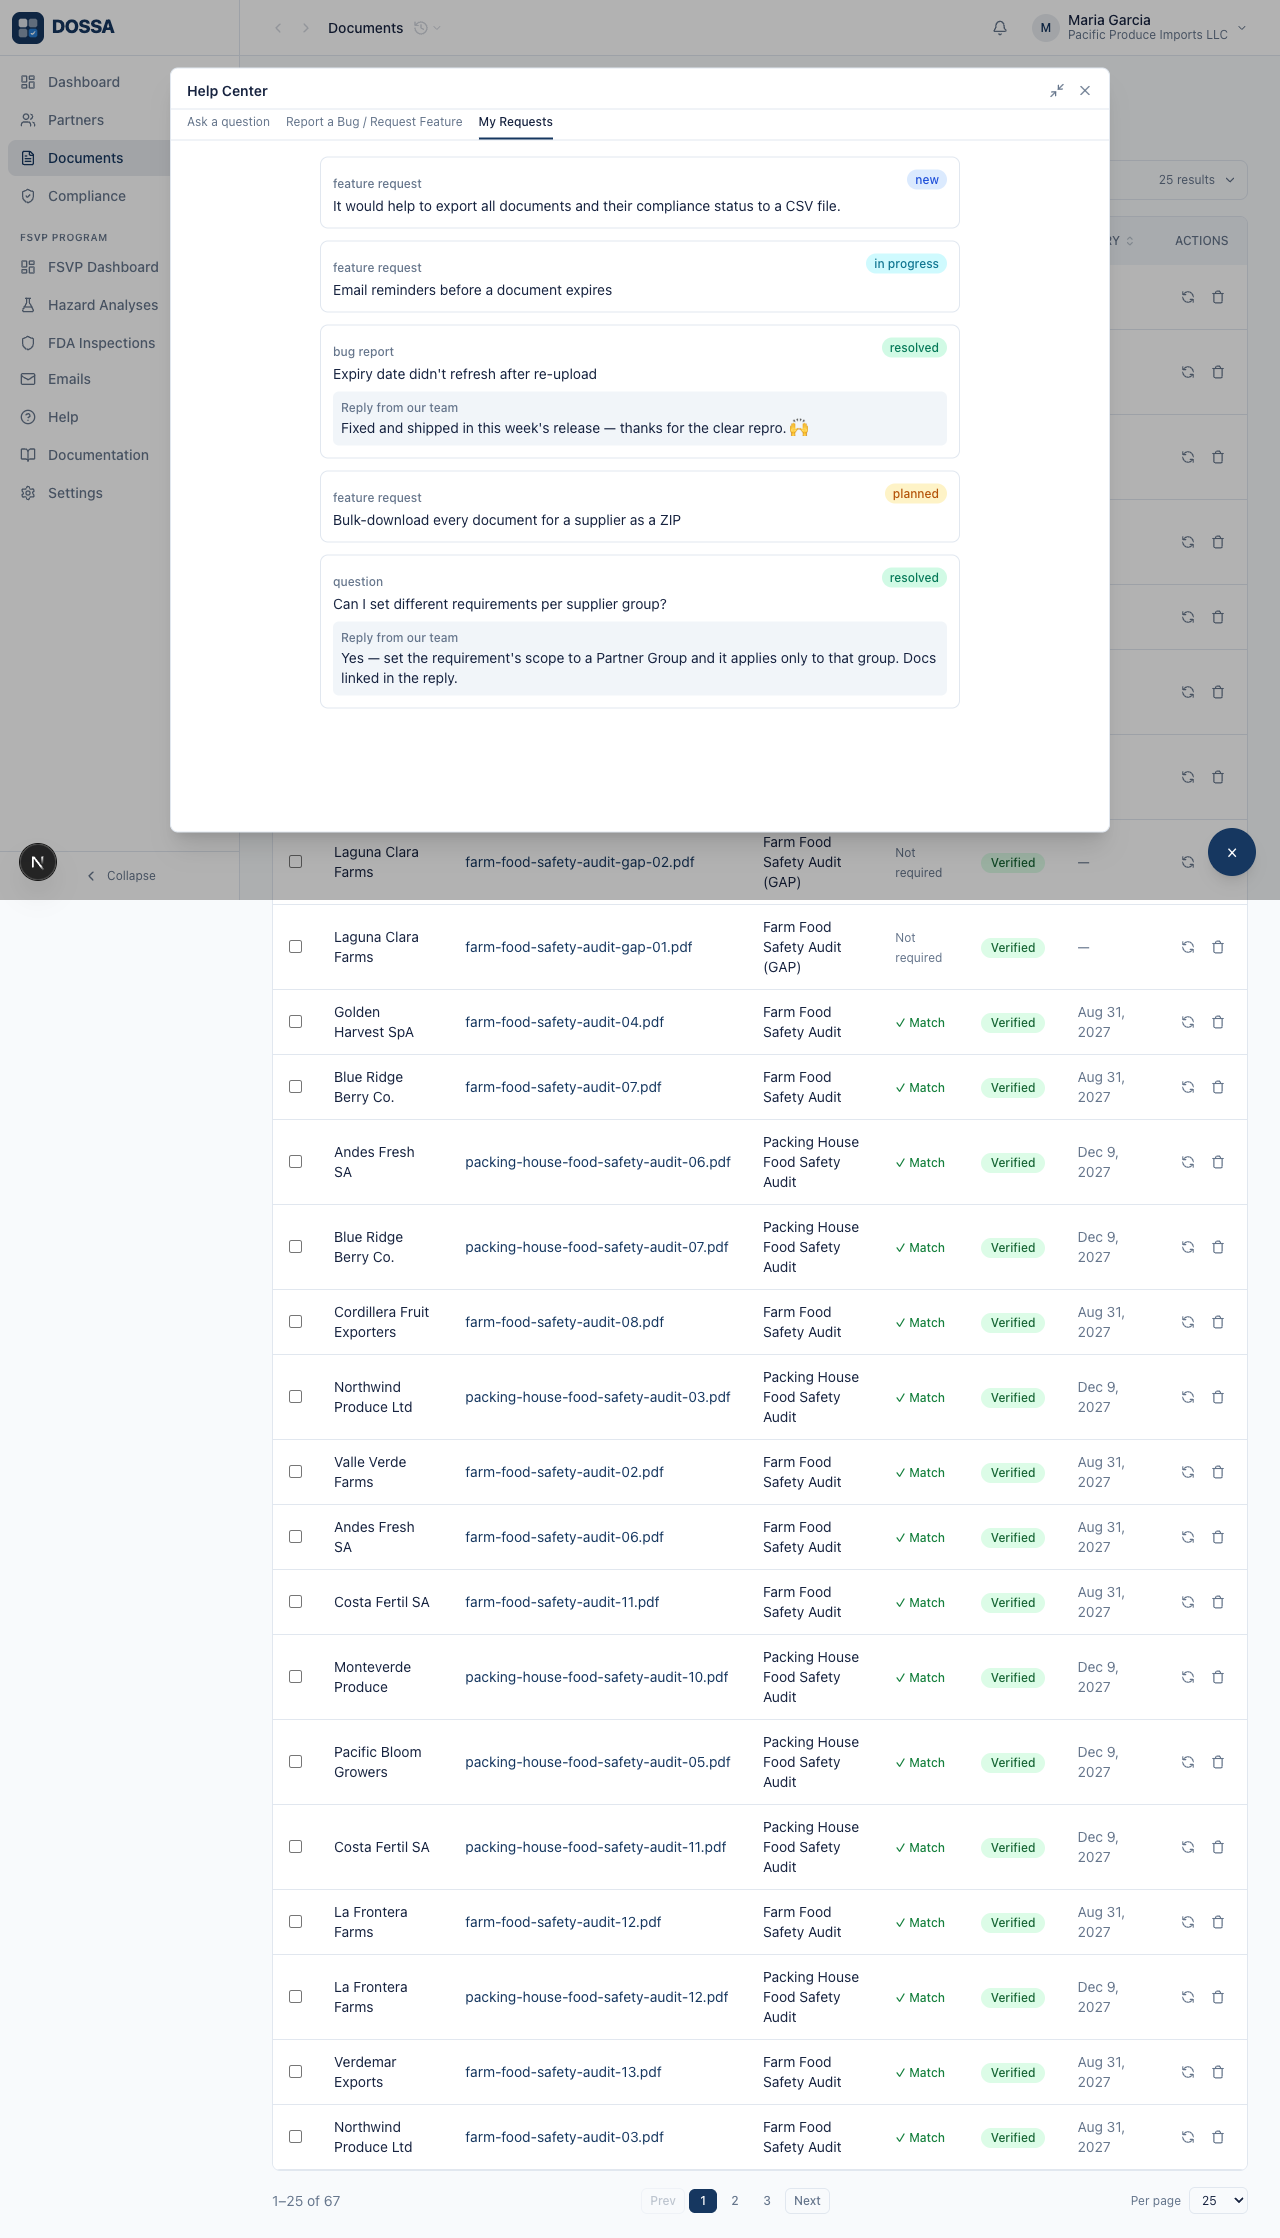Click current page 1 button
Viewport: 1280px width, 2238px height.
click(703, 2201)
